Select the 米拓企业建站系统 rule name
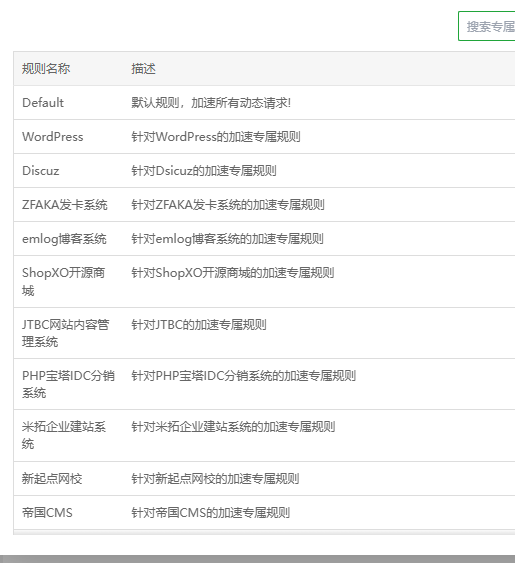The image size is (515, 563). pyautogui.click(x=64, y=435)
